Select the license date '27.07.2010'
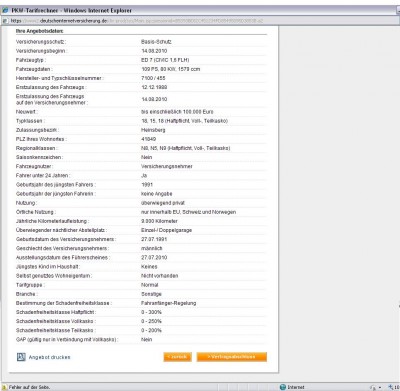This screenshot has height=391, width=400. tap(154, 257)
